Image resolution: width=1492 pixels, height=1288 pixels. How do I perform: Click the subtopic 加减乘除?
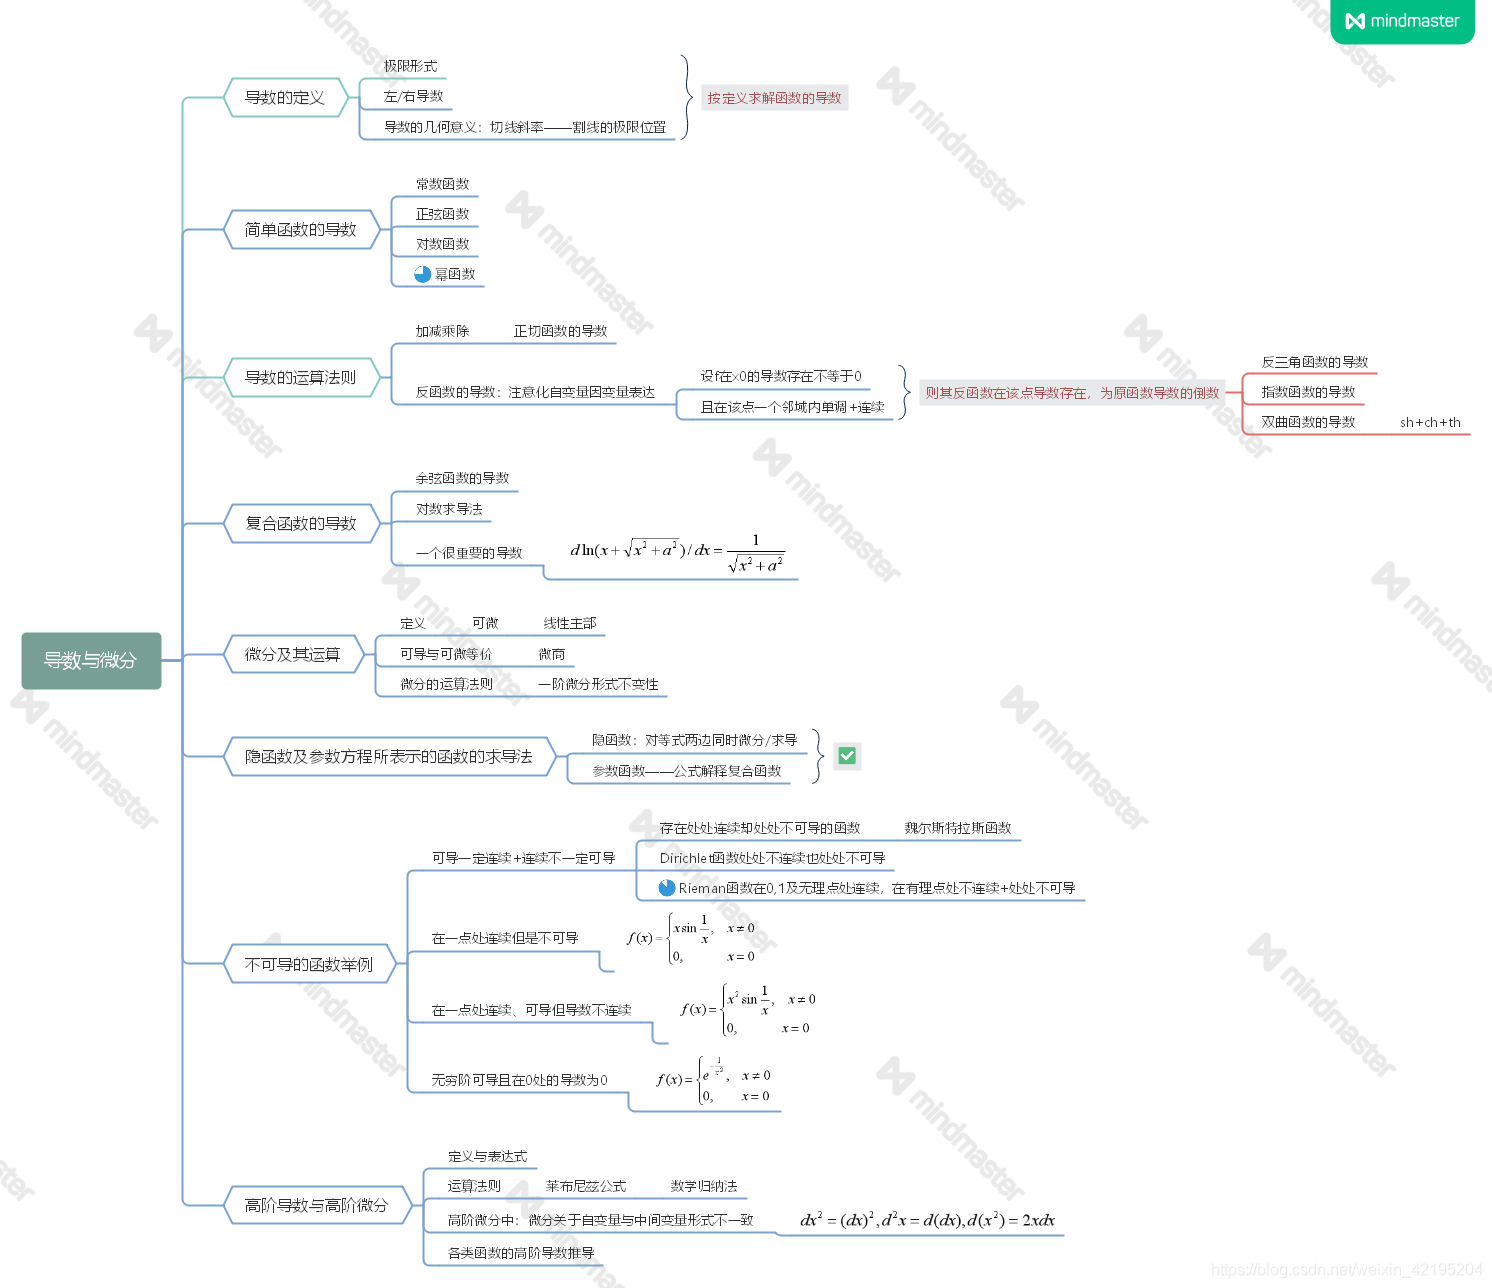pos(443,331)
